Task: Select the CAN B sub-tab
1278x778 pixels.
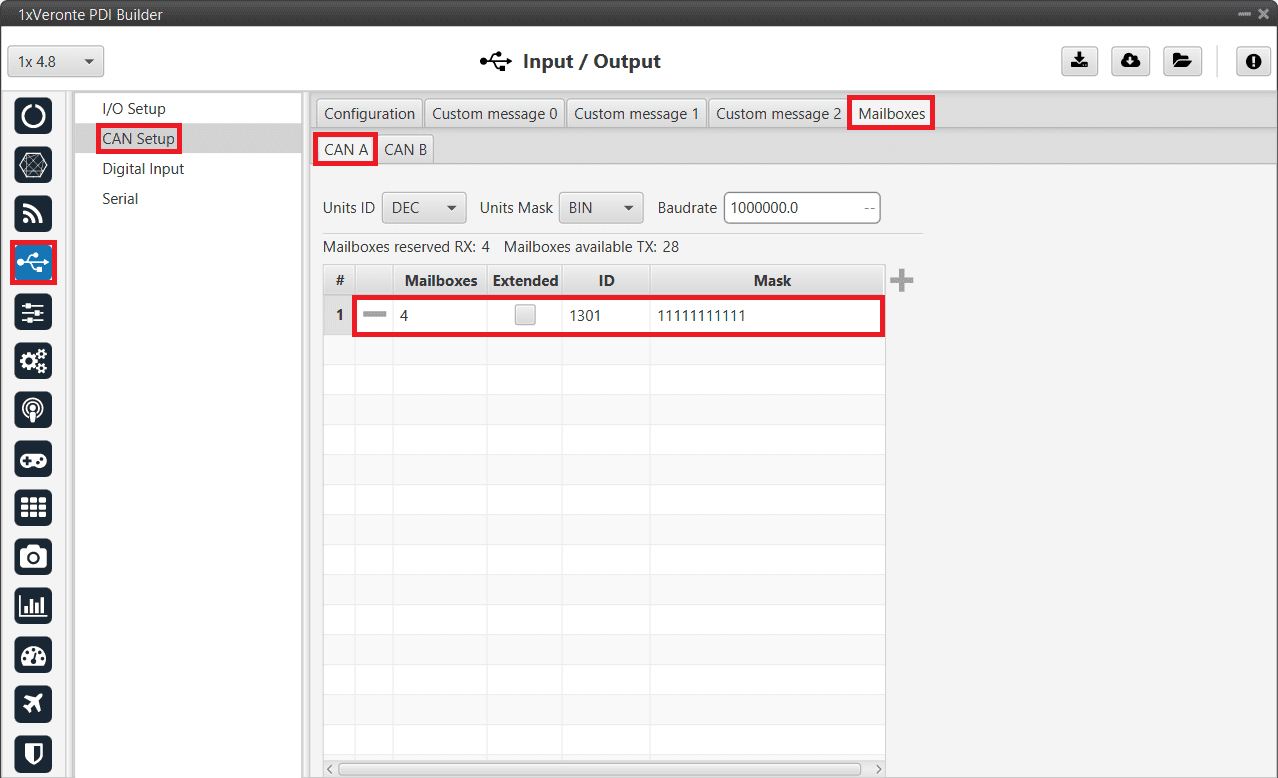Action: click(x=405, y=149)
